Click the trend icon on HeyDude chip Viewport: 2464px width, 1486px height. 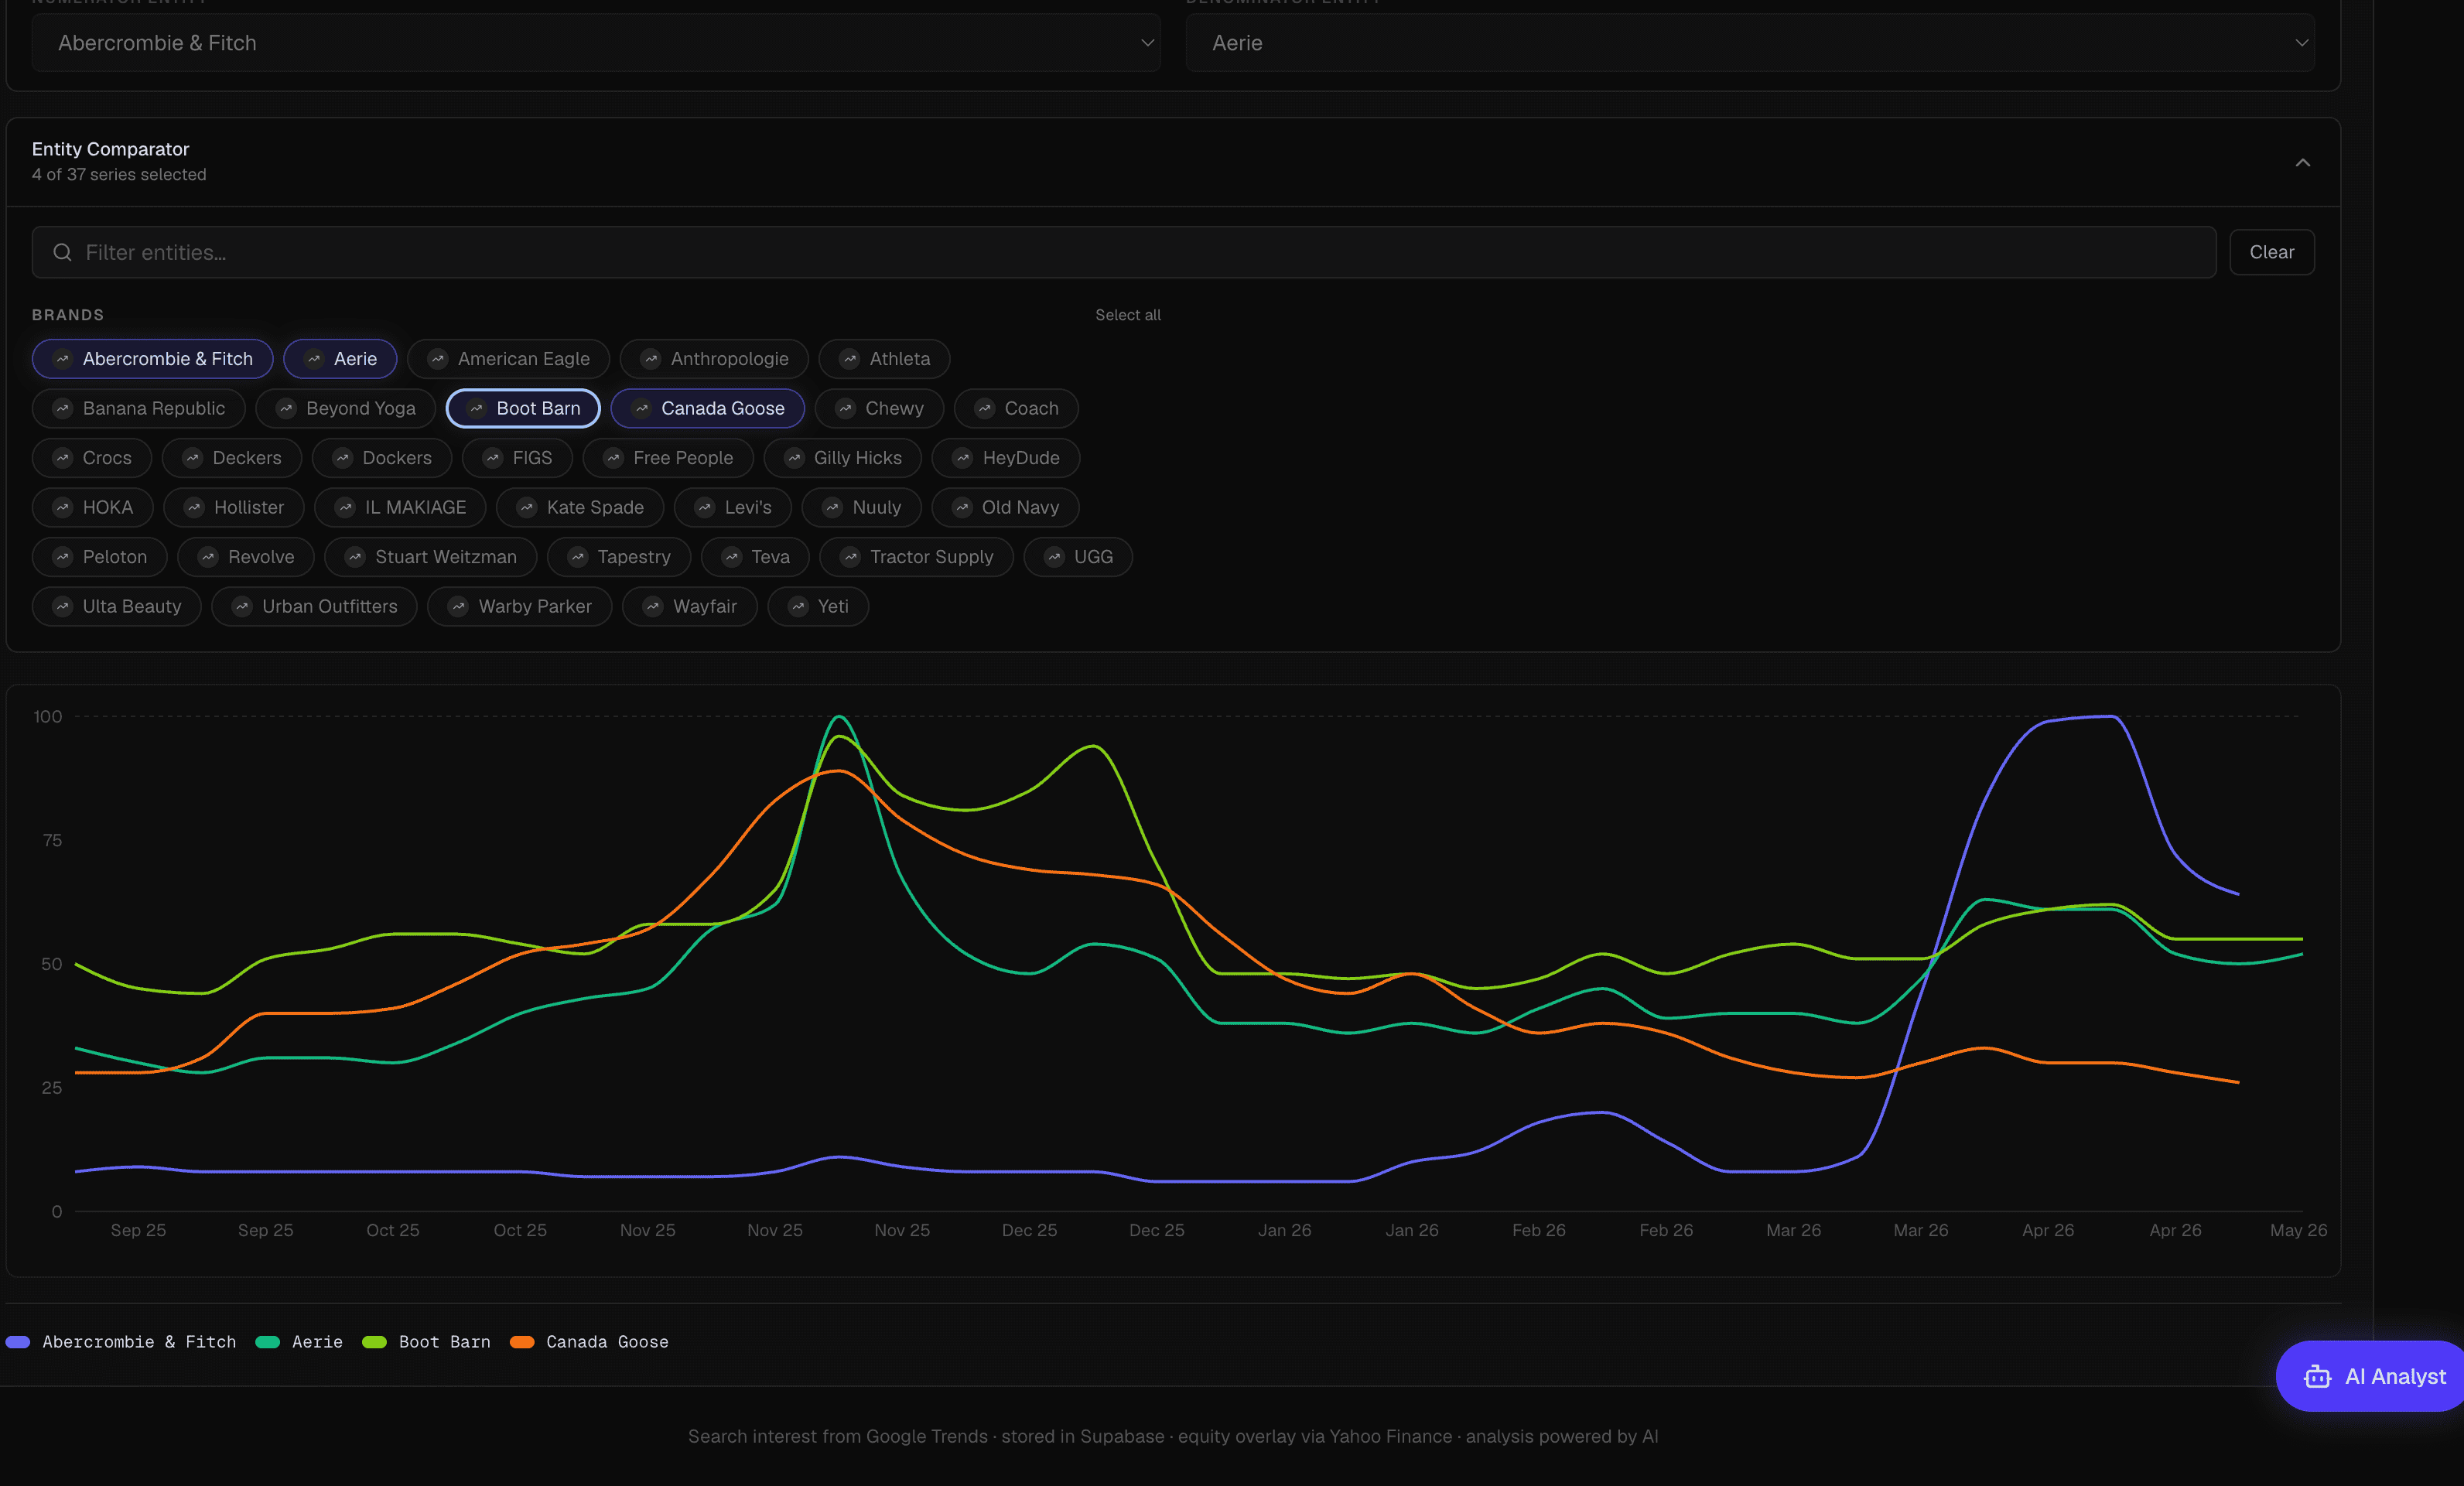962,458
